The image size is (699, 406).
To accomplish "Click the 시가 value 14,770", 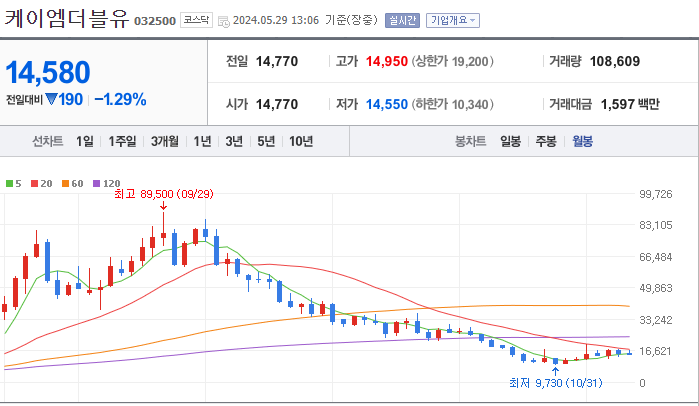I will pyautogui.click(x=277, y=104).
